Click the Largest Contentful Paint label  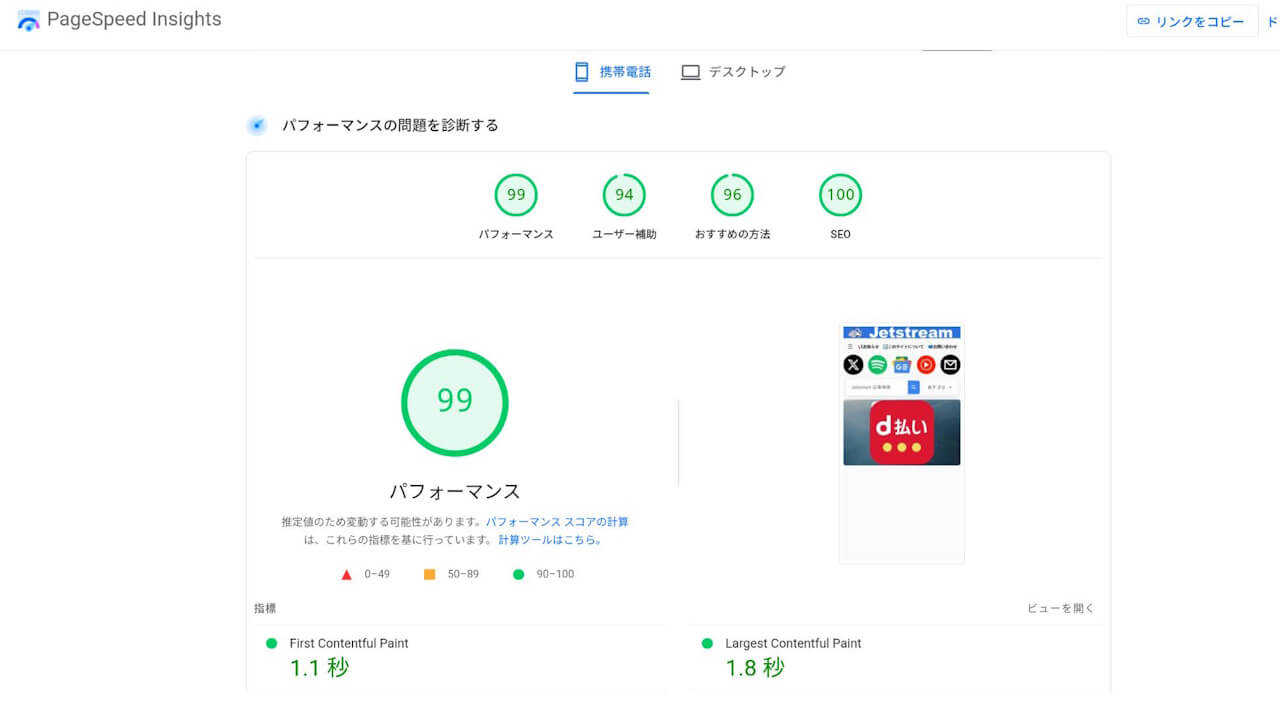click(793, 643)
